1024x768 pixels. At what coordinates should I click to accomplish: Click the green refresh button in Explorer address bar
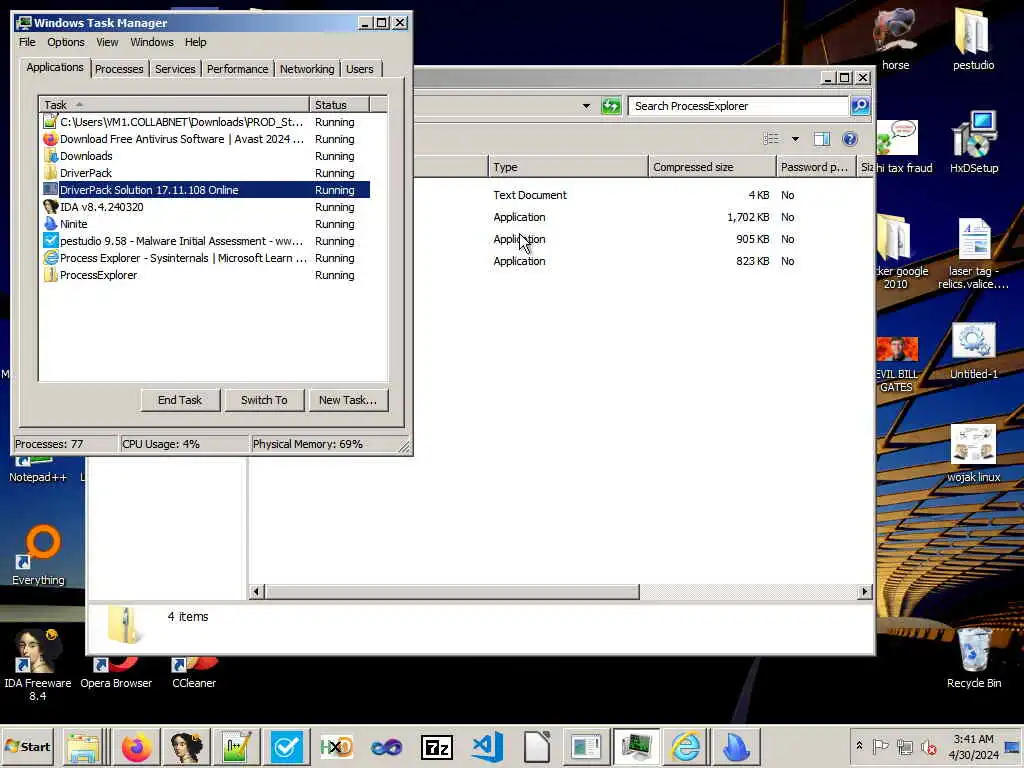tap(611, 106)
